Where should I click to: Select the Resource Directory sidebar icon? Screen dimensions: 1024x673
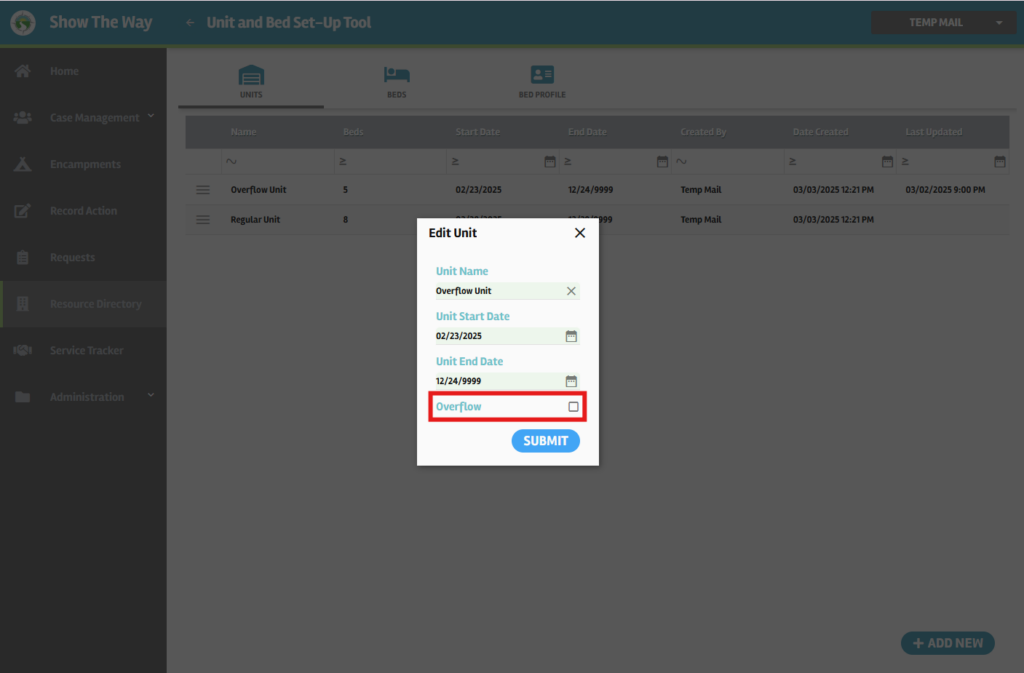(x=22, y=303)
